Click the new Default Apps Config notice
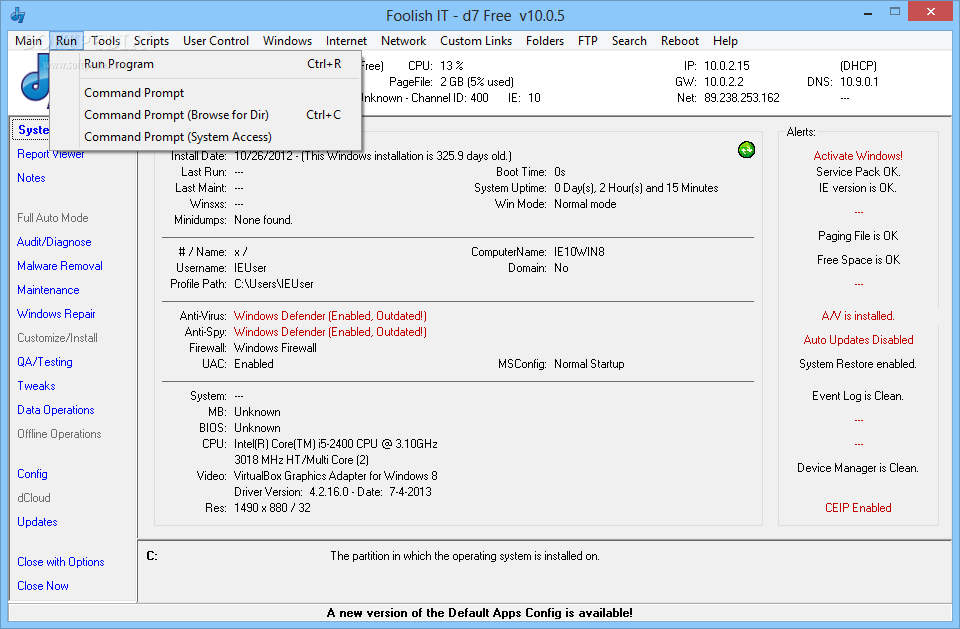This screenshot has width=960, height=629. click(479, 612)
